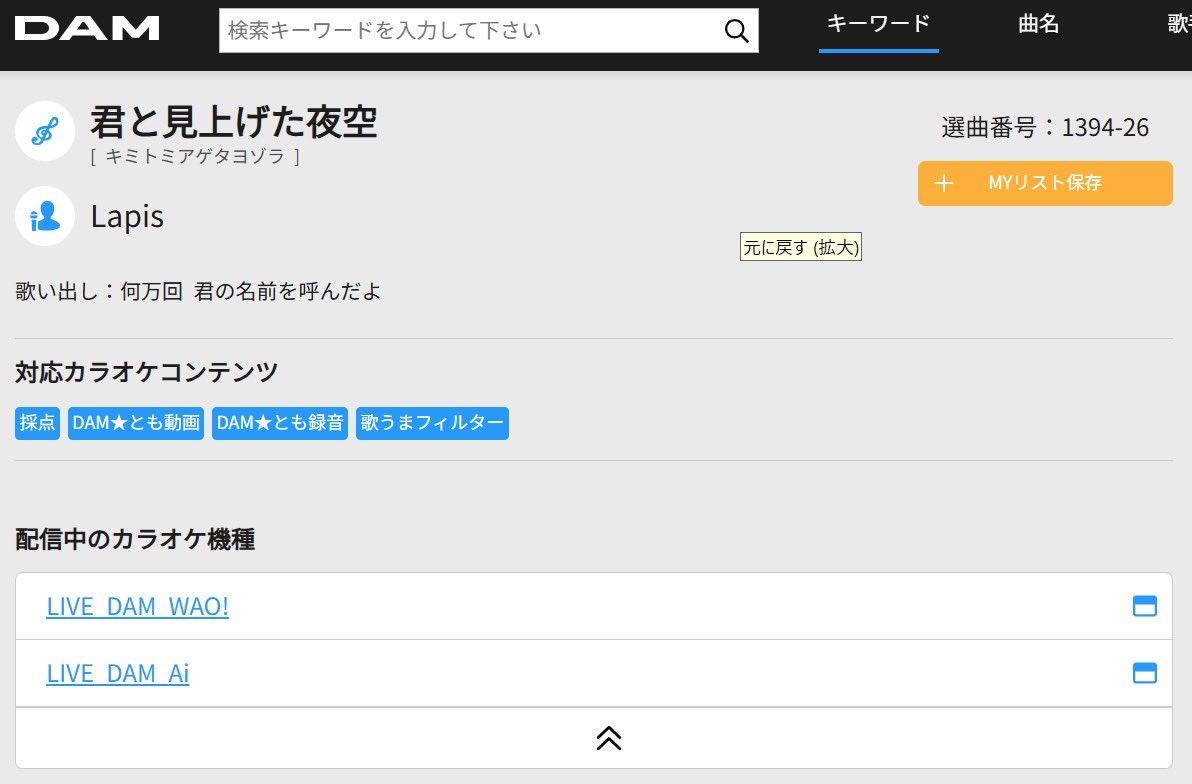Toggle the DAM★とも録音 content badge
This screenshot has width=1192, height=784.
click(x=279, y=423)
